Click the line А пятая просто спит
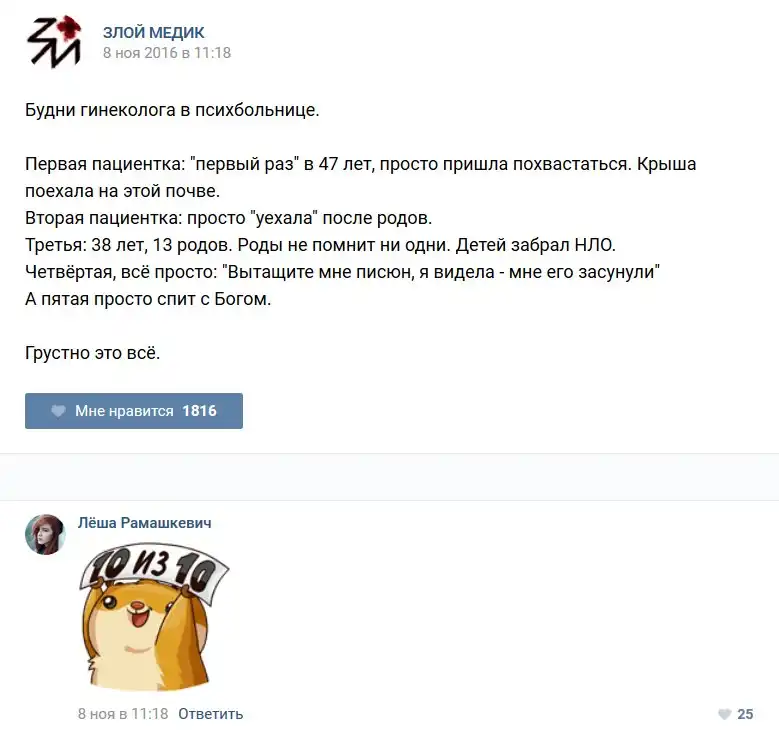 pos(148,299)
